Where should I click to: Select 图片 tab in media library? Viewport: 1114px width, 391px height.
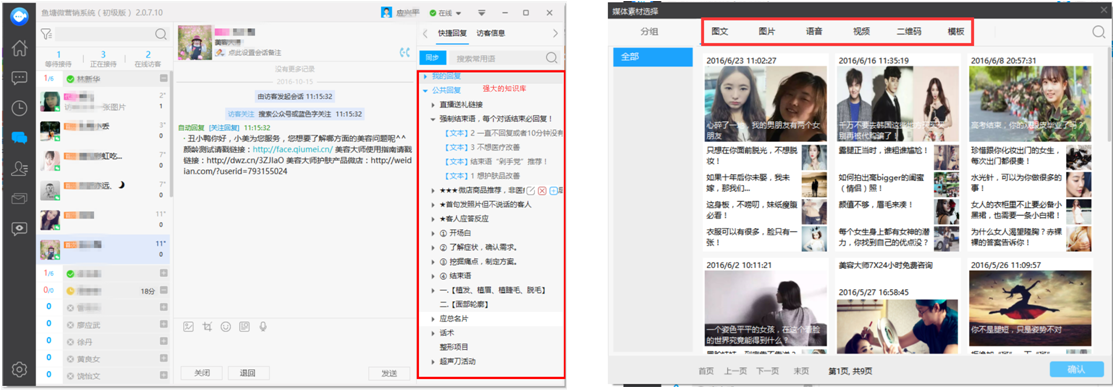[767, 31]
